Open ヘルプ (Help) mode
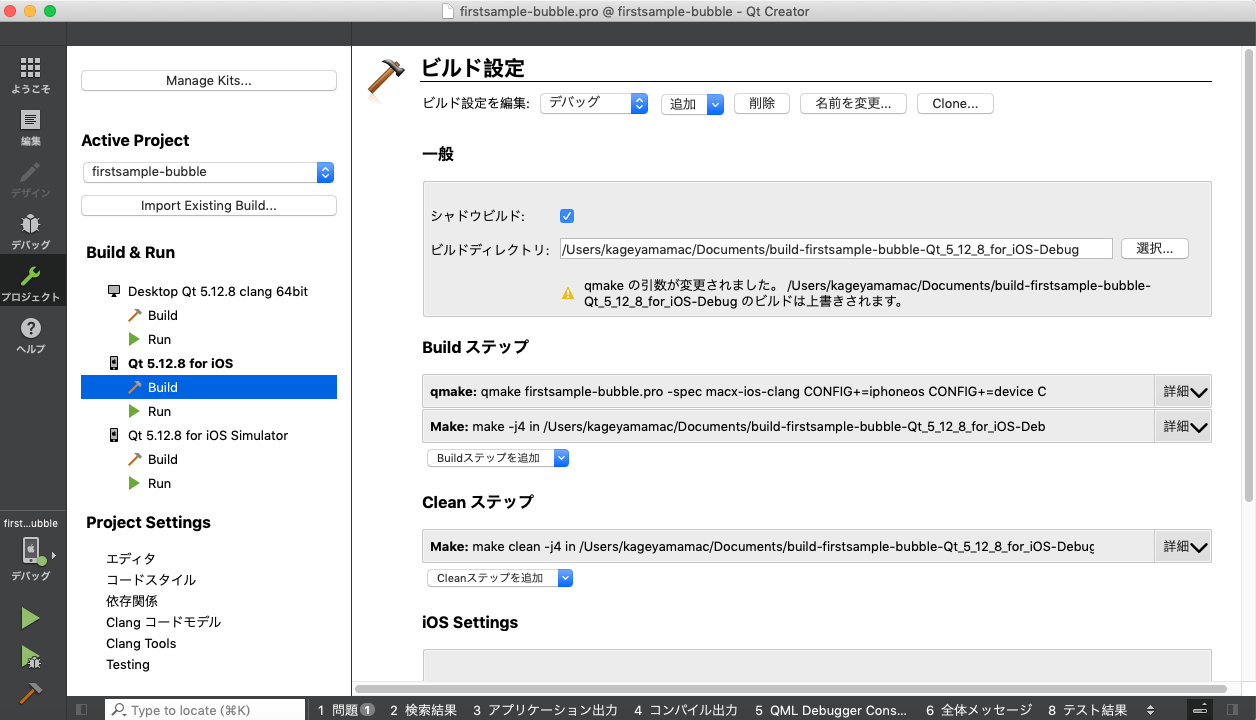Viewport: 1256px width, 720px height. pos(31,335)
